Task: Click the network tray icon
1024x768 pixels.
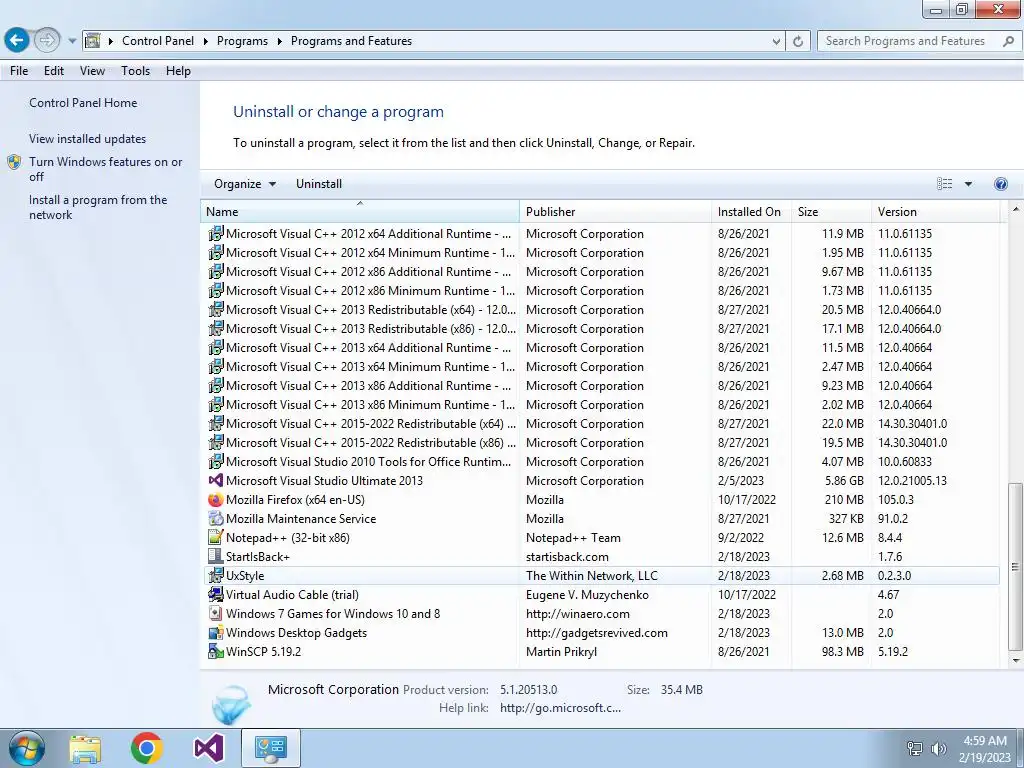Action: pos(915,748)
